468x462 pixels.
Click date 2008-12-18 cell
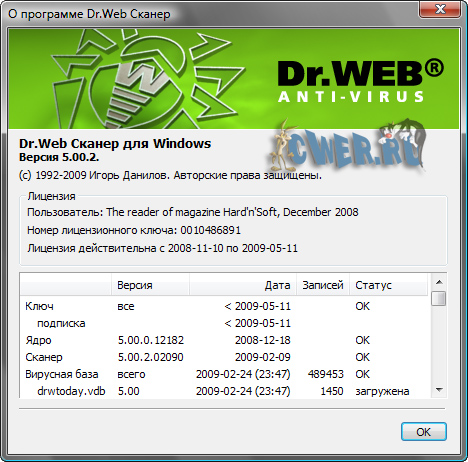[263, 340]
